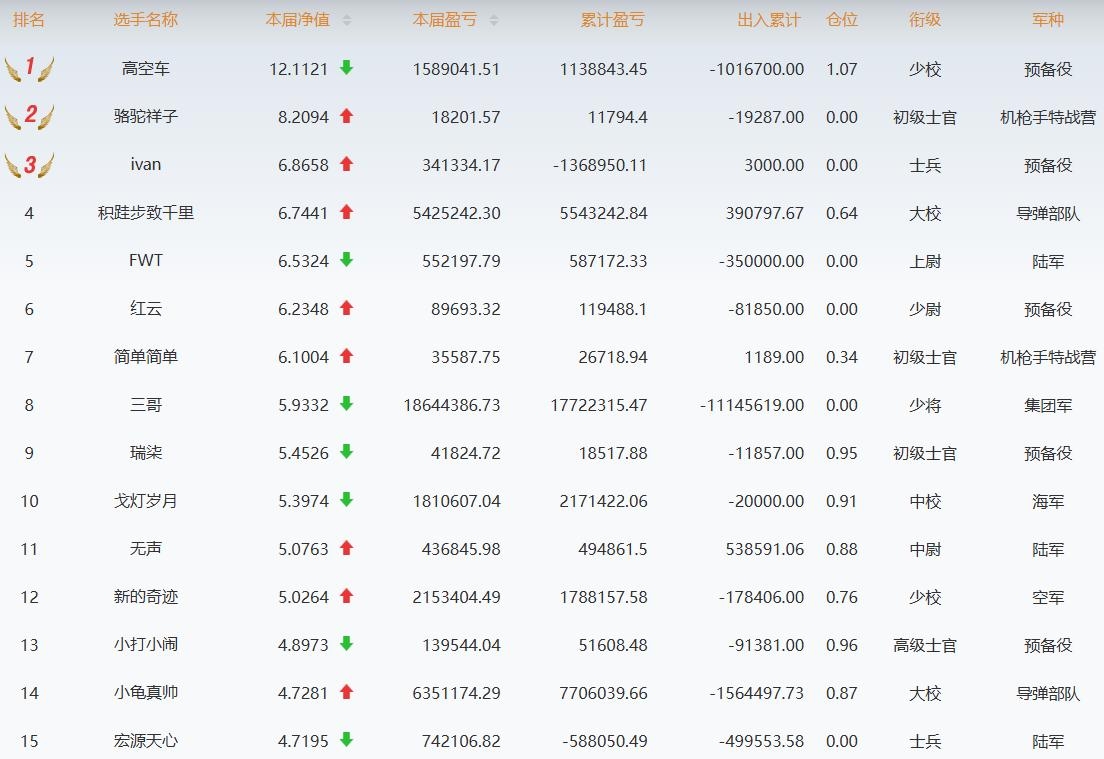Click green down arrow beside 12.1121
Viewport: 1104px width, 759px height.
pyautogui.click(x=347, y=68)
